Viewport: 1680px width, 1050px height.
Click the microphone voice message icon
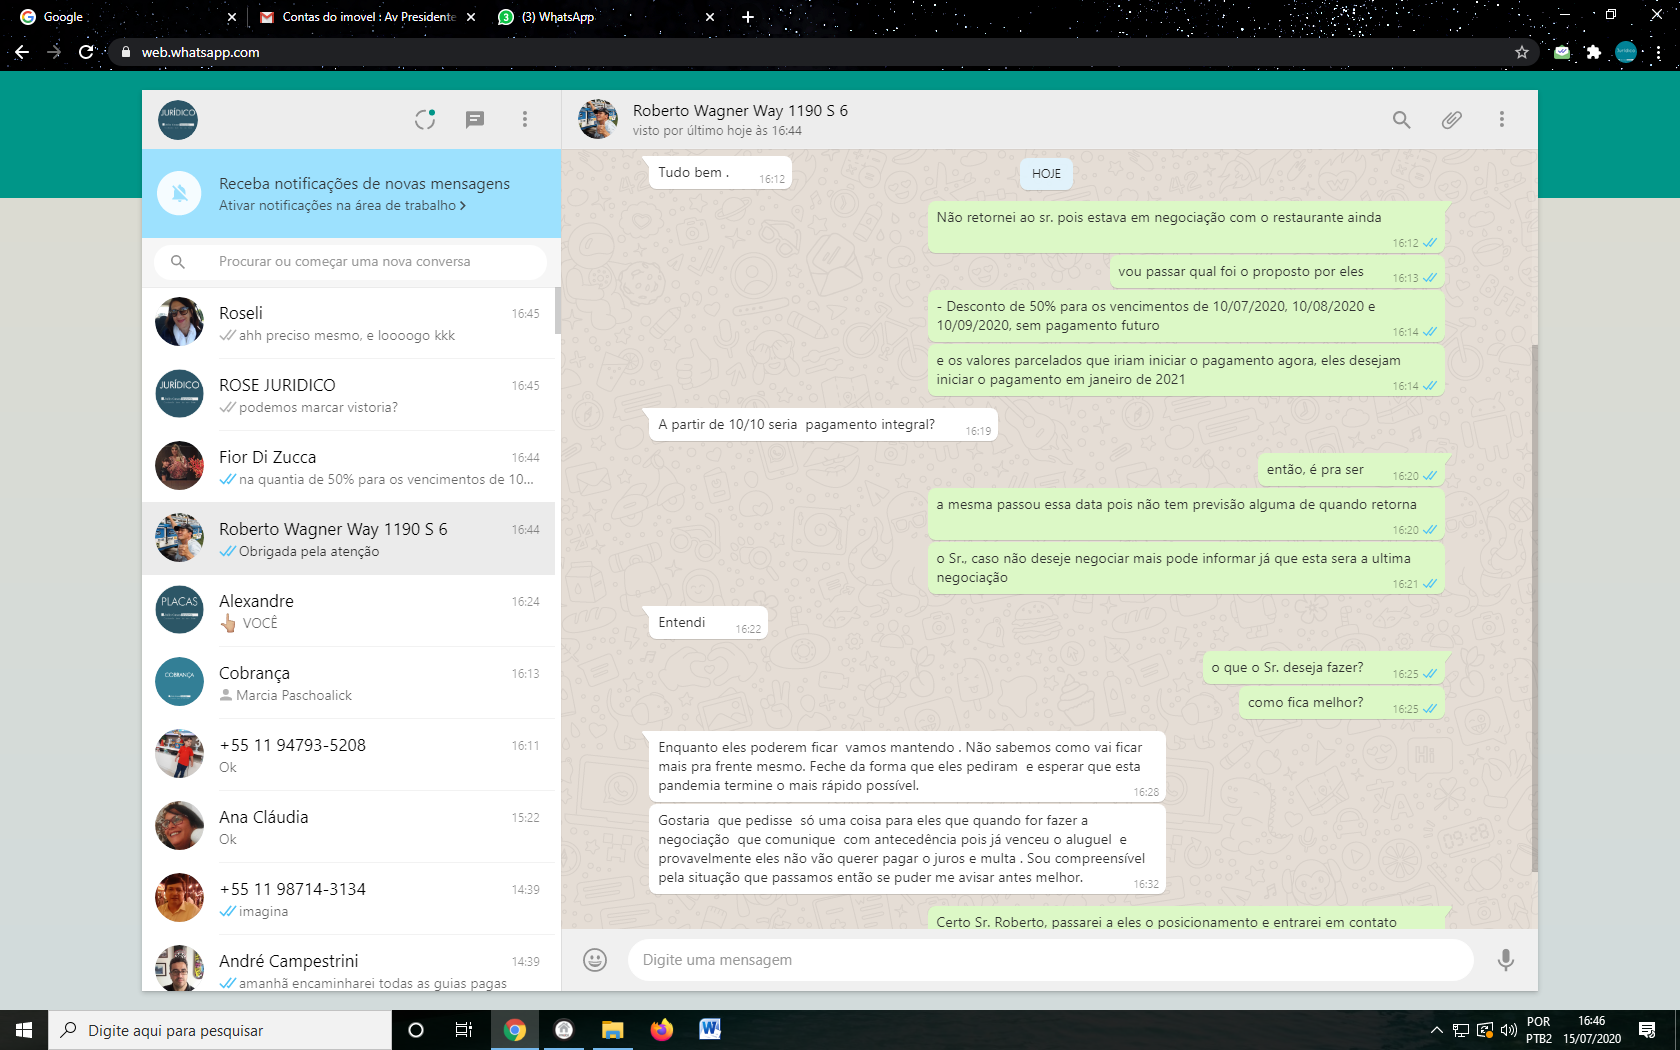click(x=1505, y=960)
